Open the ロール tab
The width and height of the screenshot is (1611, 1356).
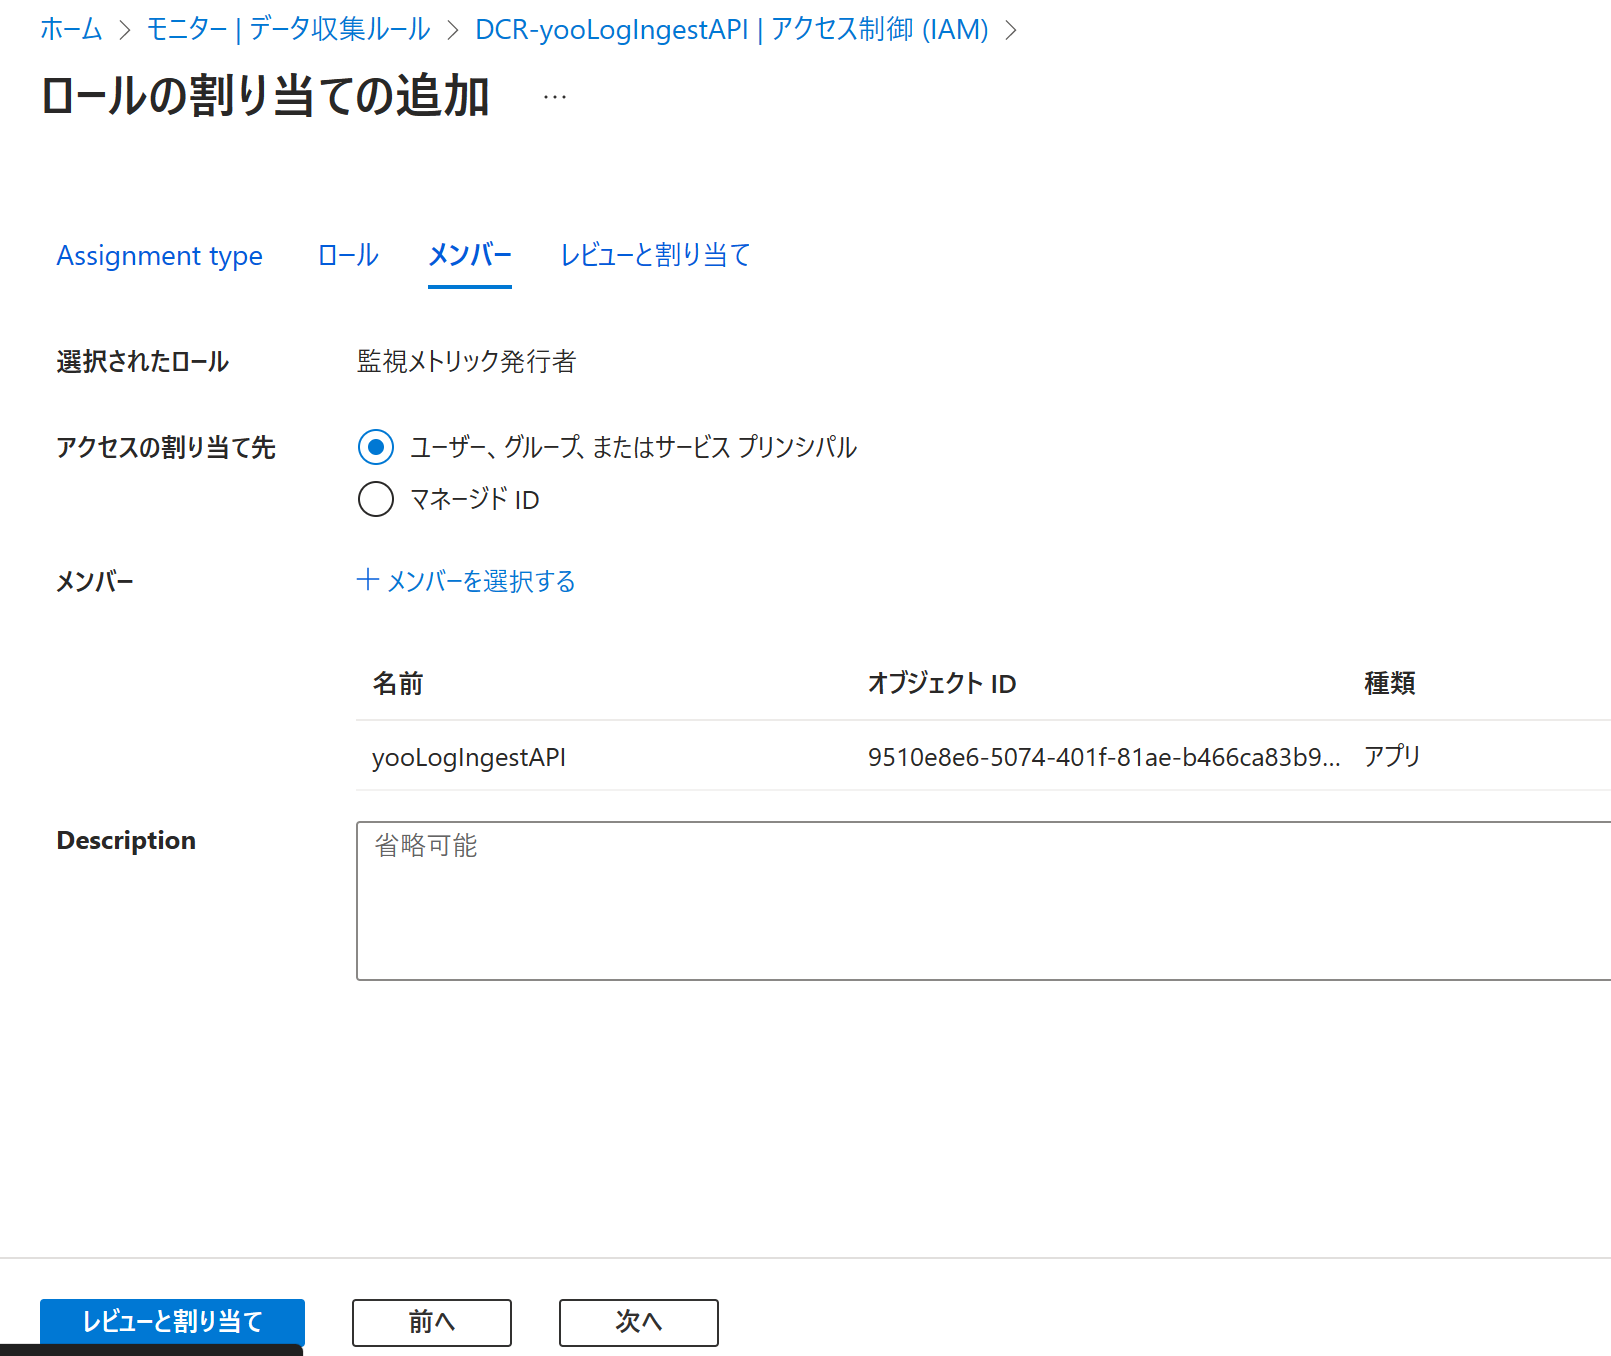coord(347,256)
